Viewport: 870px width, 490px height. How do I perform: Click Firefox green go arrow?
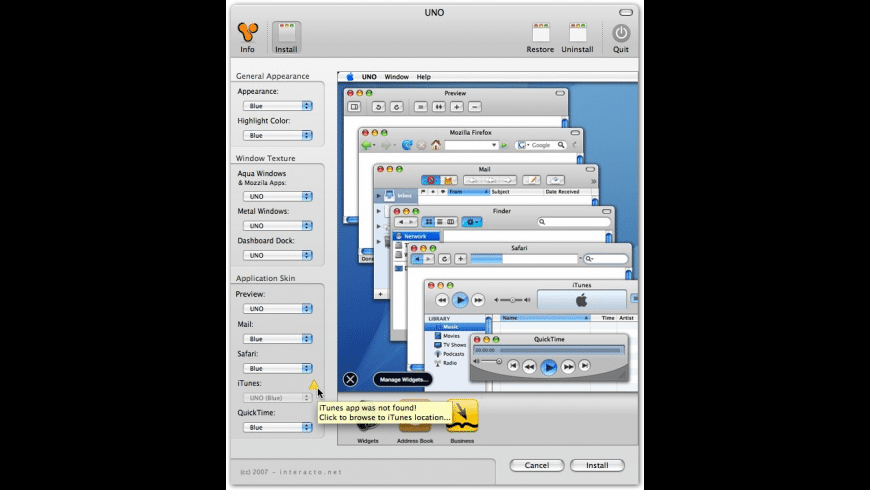504,145
